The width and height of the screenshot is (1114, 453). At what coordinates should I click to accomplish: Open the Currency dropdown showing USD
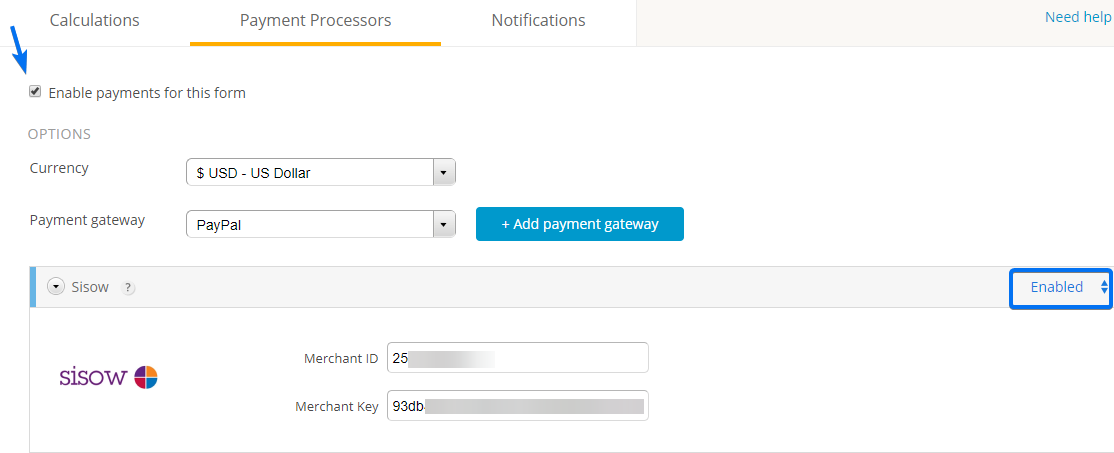point(320,172)
